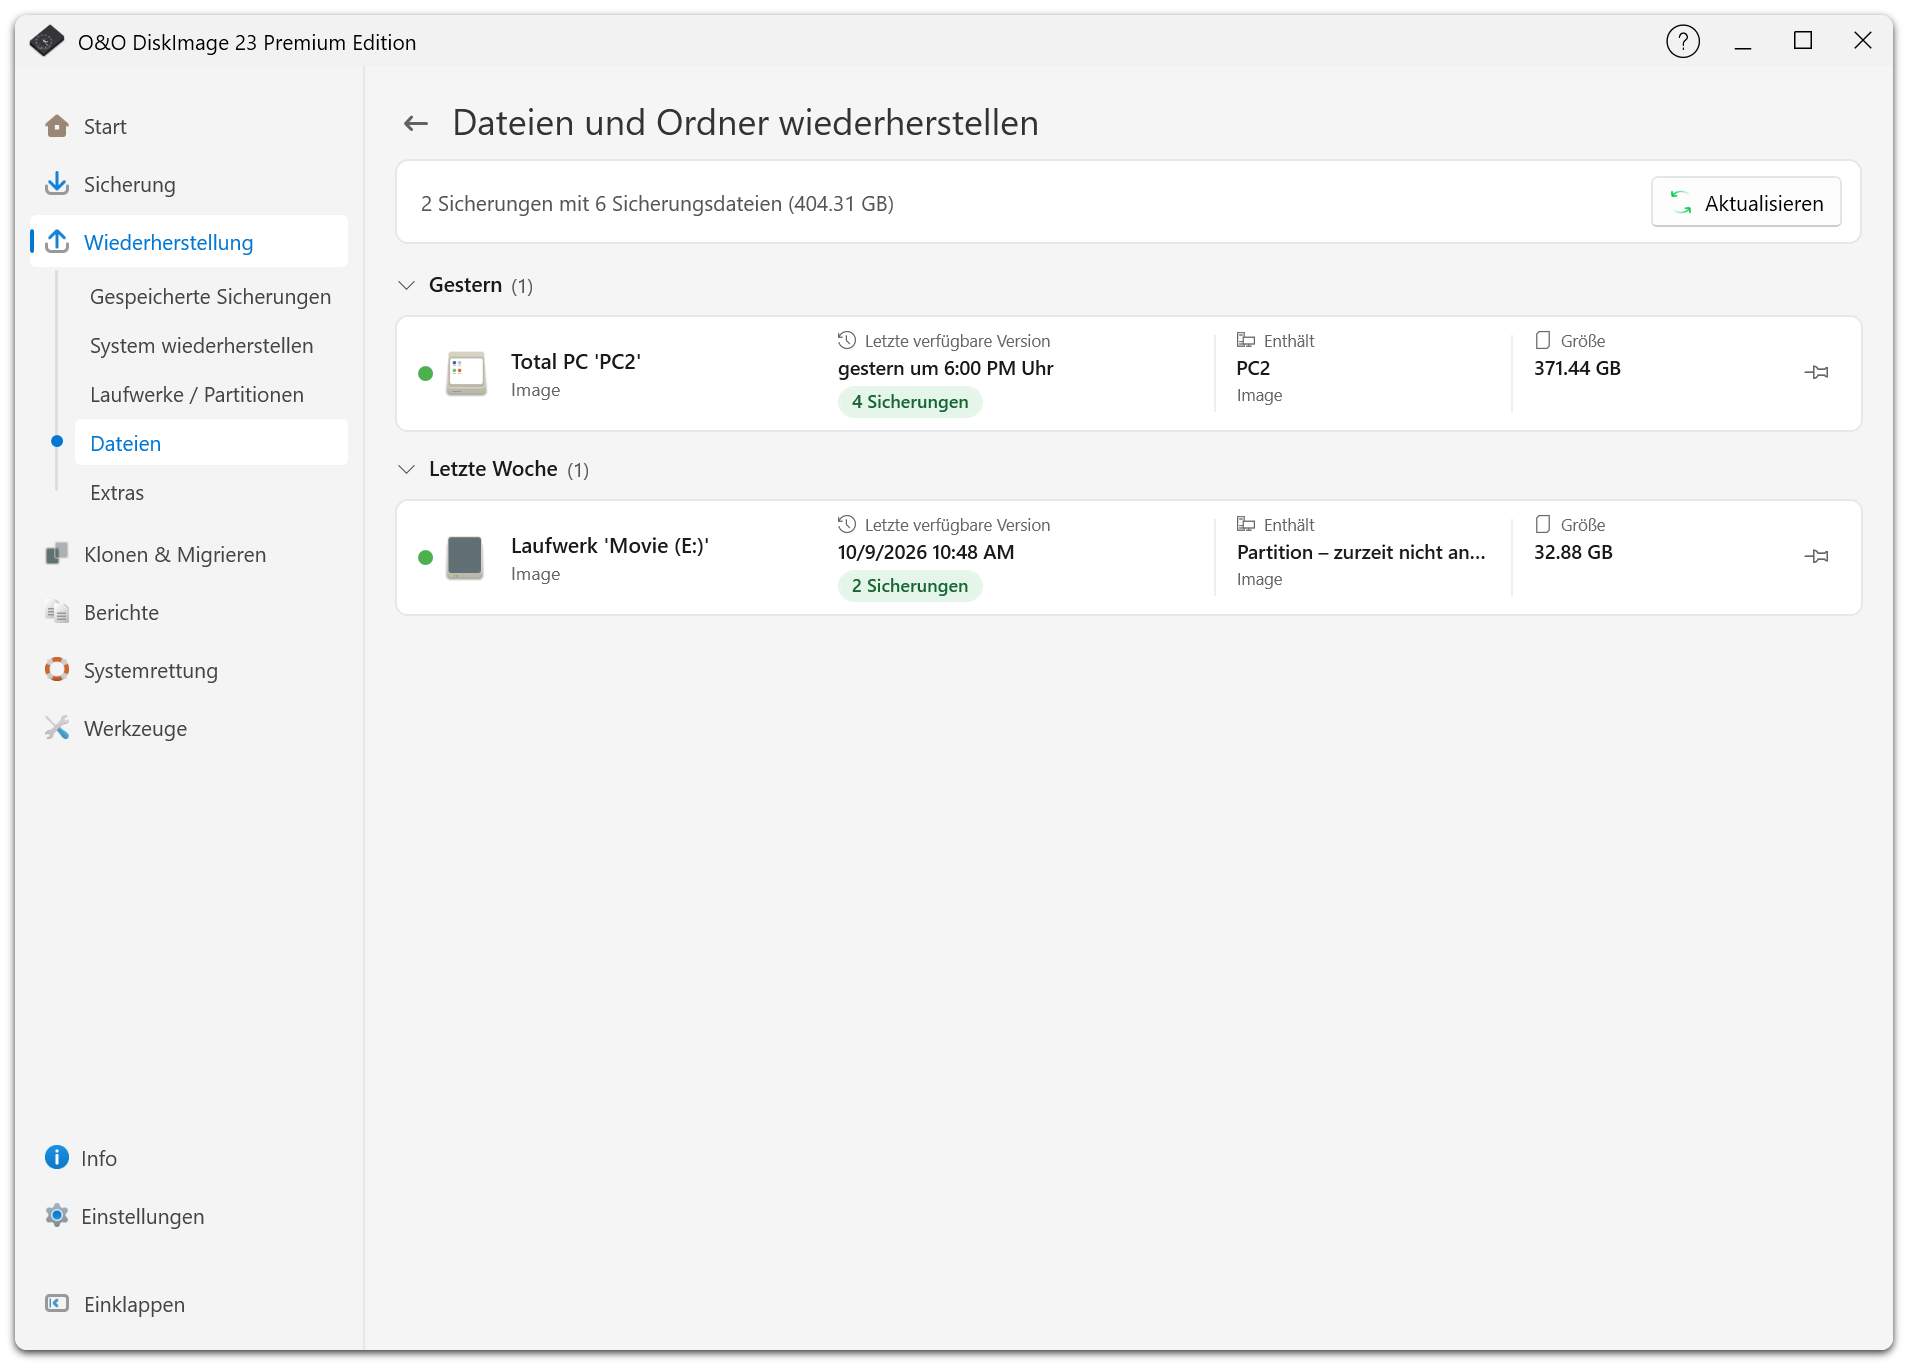Click the 371.44 GB size value
Viewport: 1908px width, 1365px height.
tap(1577, 369)
